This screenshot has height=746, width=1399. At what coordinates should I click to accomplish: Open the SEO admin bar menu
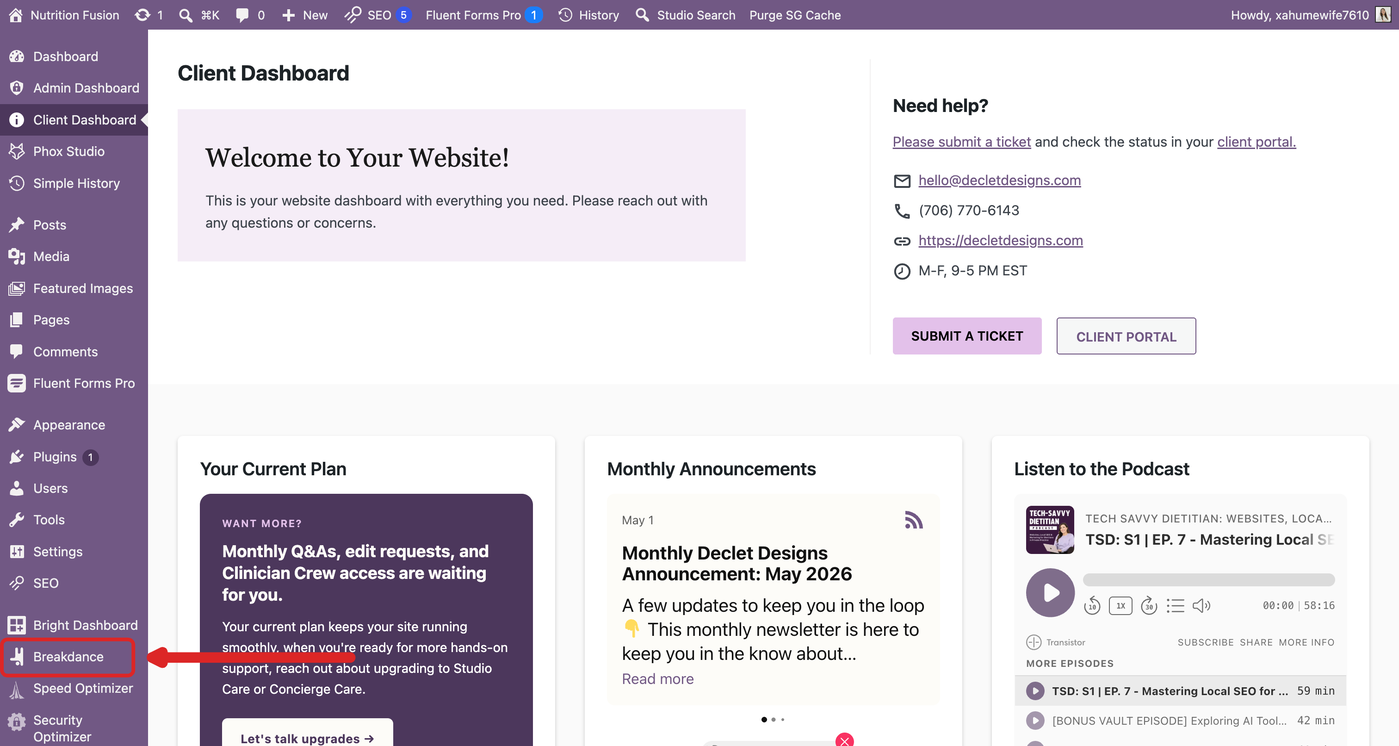377,15
